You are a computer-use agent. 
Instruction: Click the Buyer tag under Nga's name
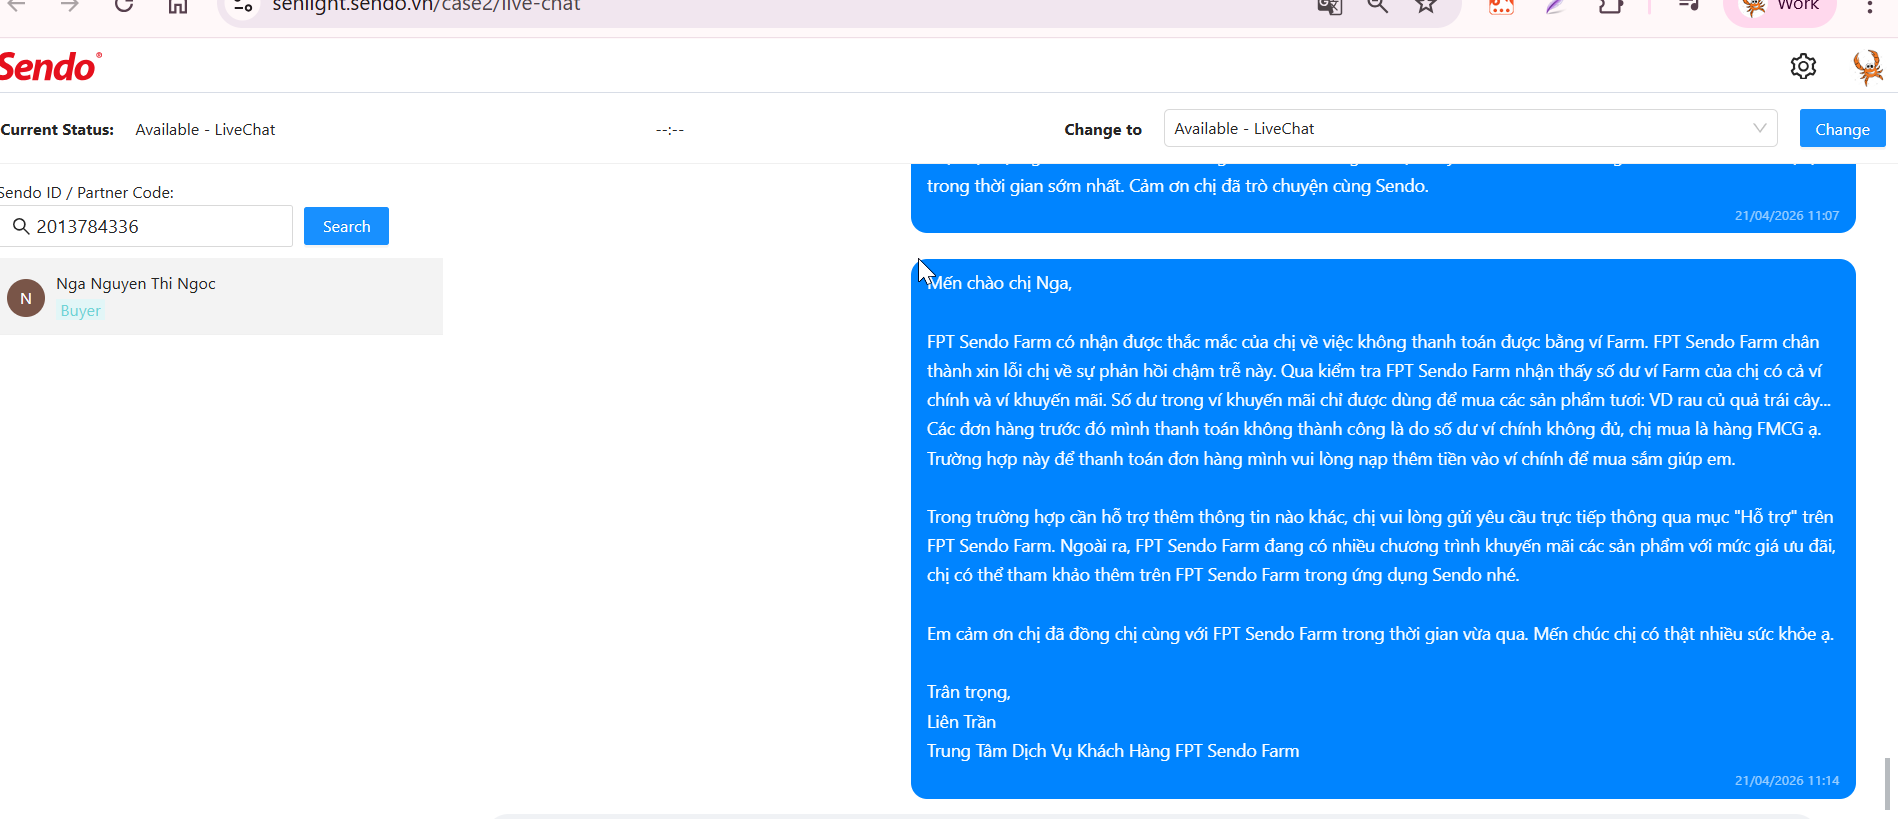click(x=80, y=311)
